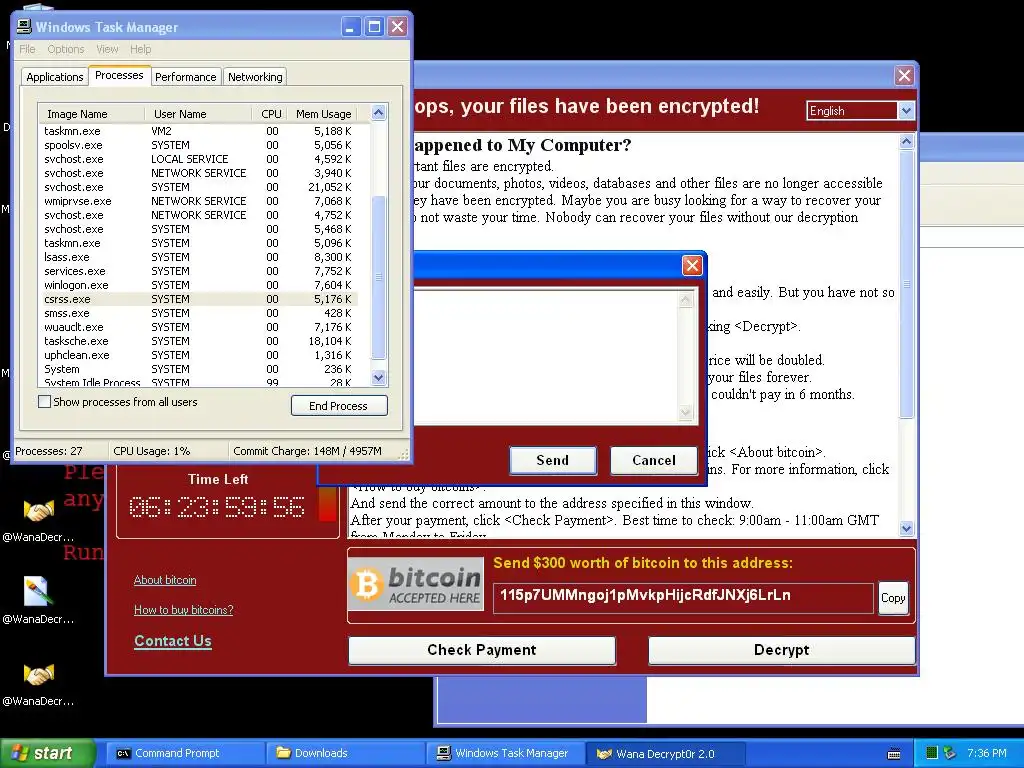Image resolution: width=1024 pixels, height=768 pixels.
Task: Click the End Process button
Action: click(x=339, y=406)
